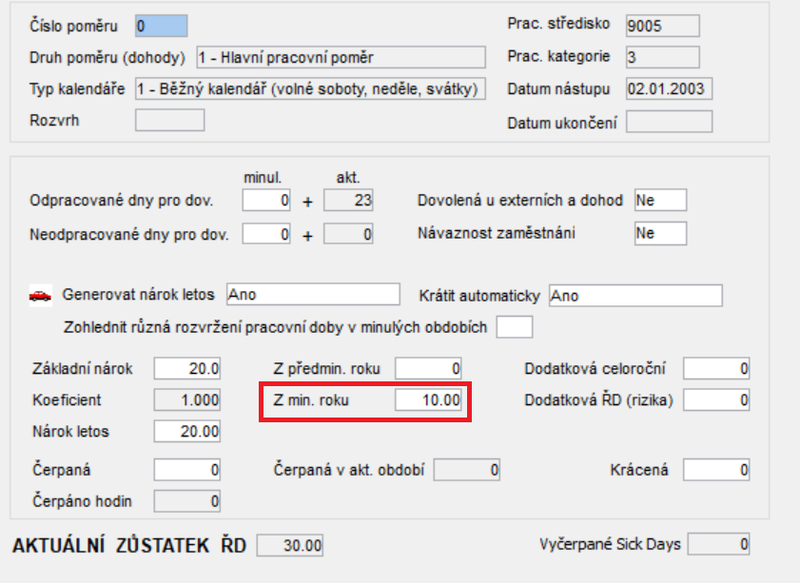Image resolution: width=800 pixels, height=583 pixels.
Task: Select Neodpracované dny minul. field
Action: tap(266, 234)
